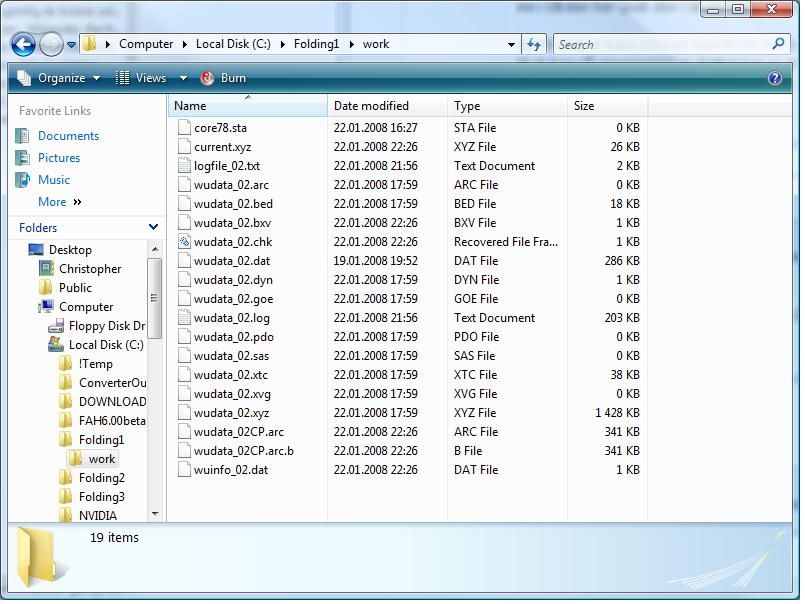This screenshot has width=805, height=604.
Task: Select Christopher in the folder tree
Action: [x=90, y=269]
